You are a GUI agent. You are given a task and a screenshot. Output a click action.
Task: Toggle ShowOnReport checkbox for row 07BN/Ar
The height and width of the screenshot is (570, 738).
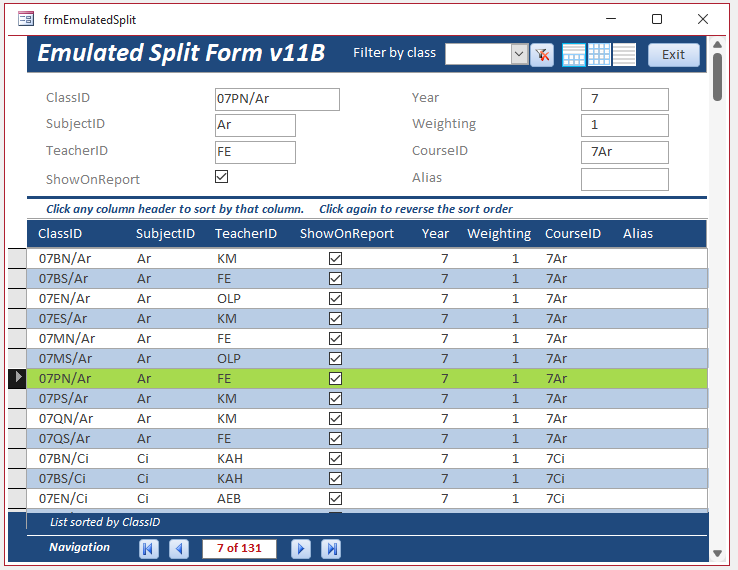pyautogui.click(x=335, y=258)
